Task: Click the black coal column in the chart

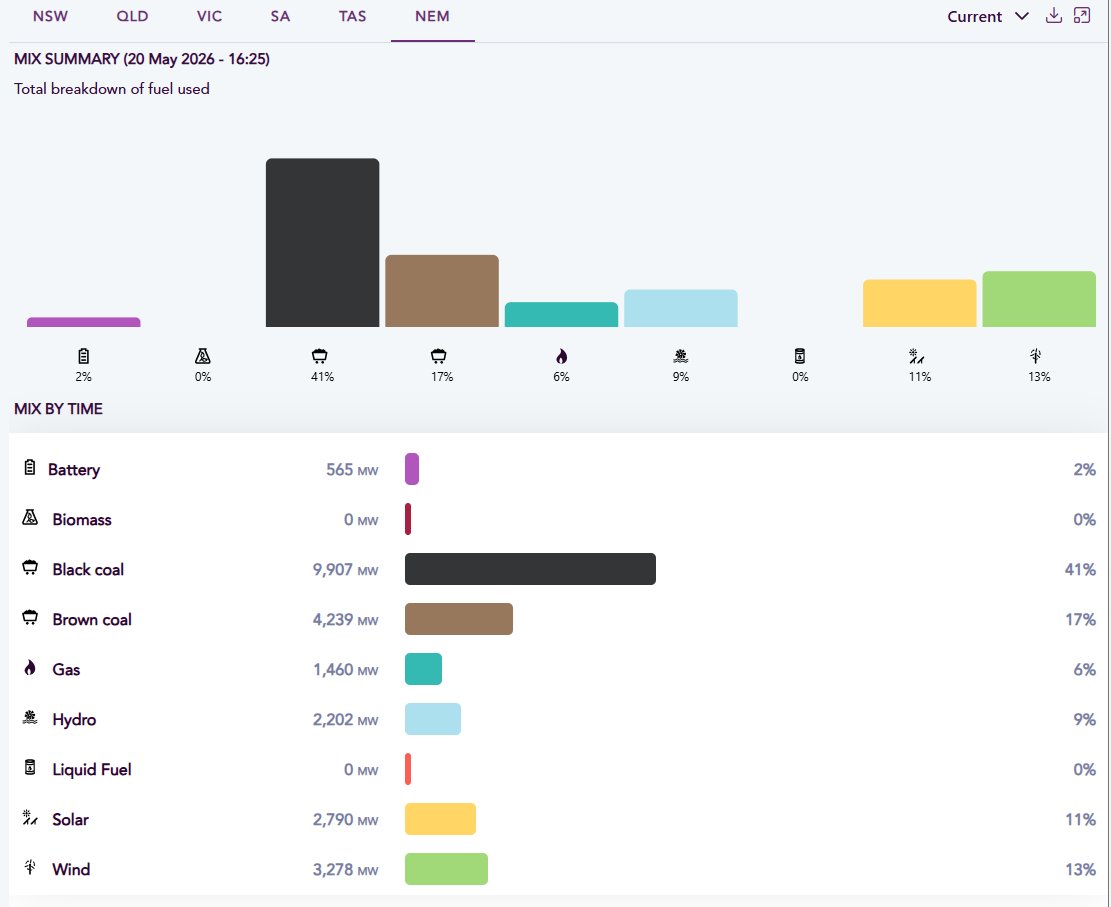Action: point(322,242)
